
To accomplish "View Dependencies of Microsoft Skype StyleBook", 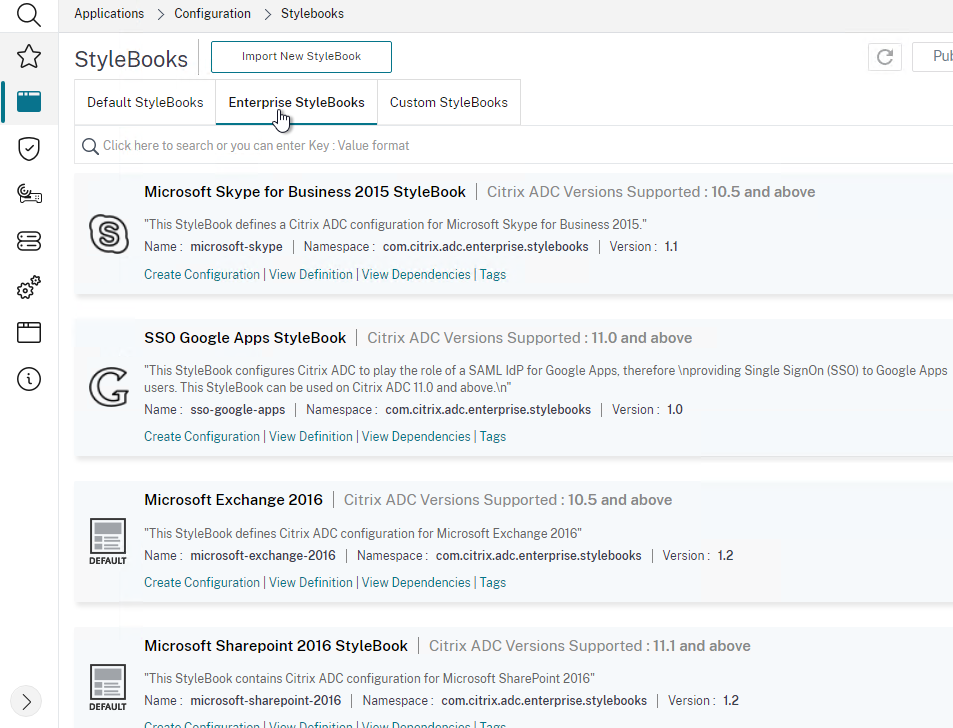I will click(x=416, y=275).
